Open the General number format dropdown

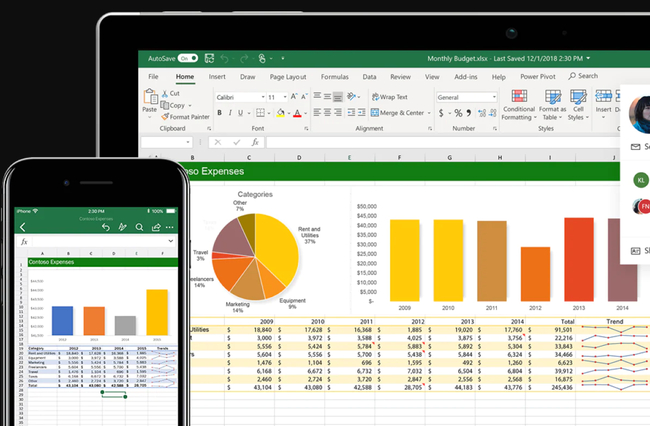click(494, 97)
